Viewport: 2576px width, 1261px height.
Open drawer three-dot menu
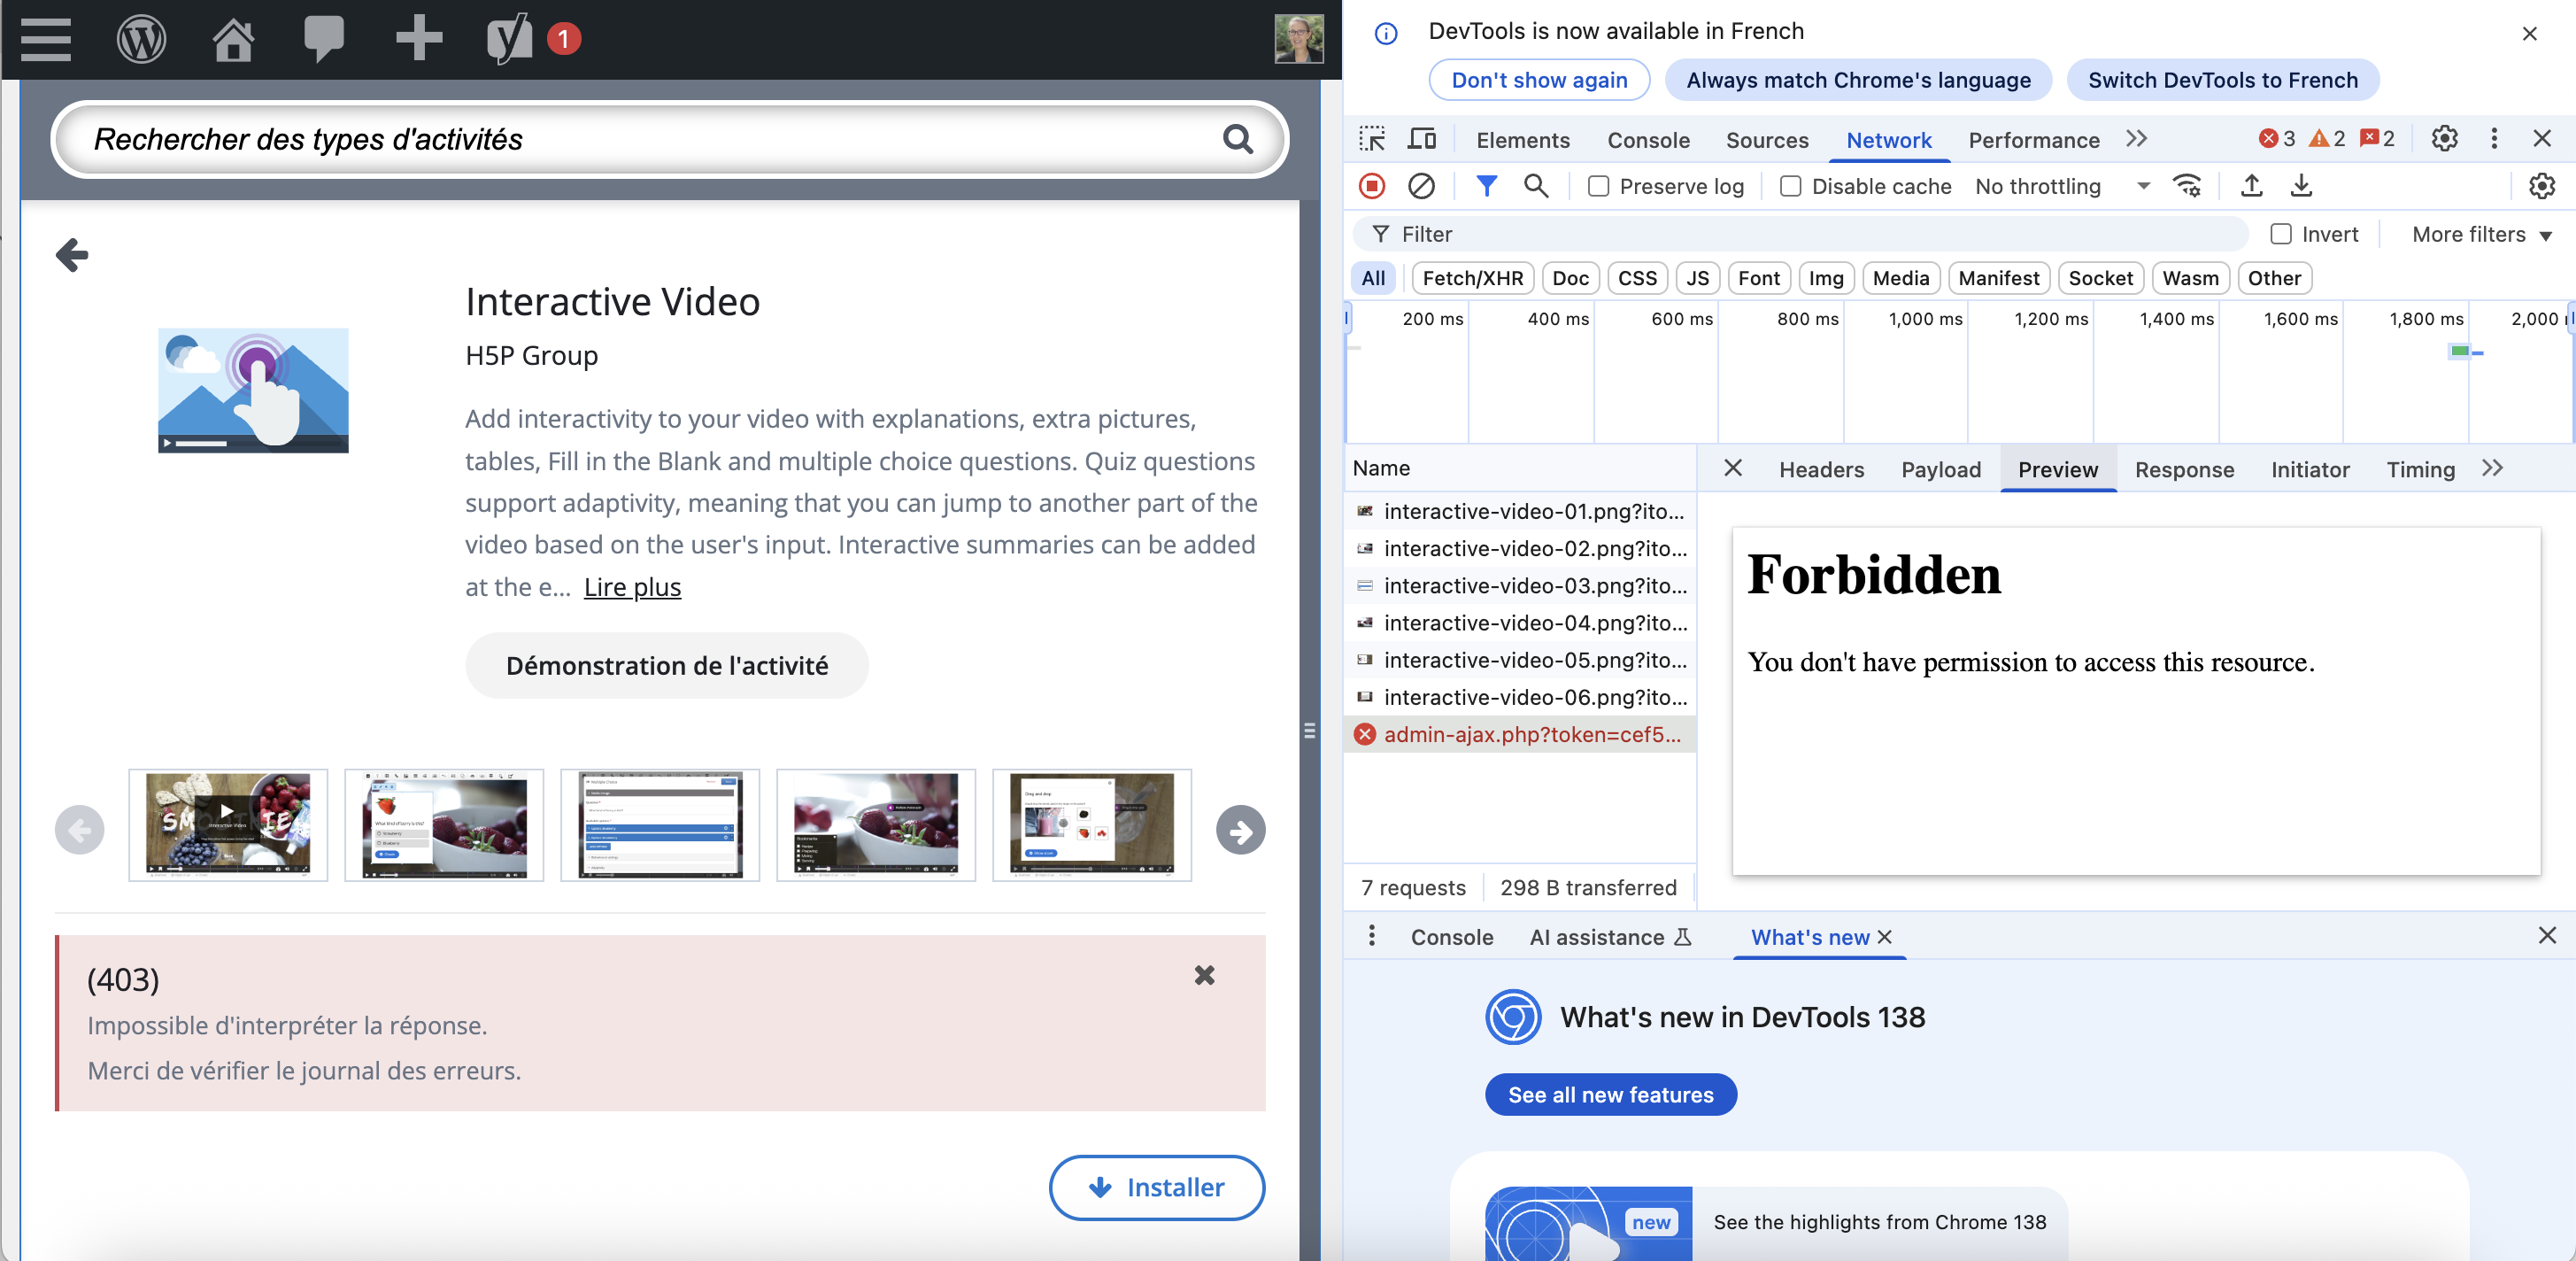[x=1371, y=936]
